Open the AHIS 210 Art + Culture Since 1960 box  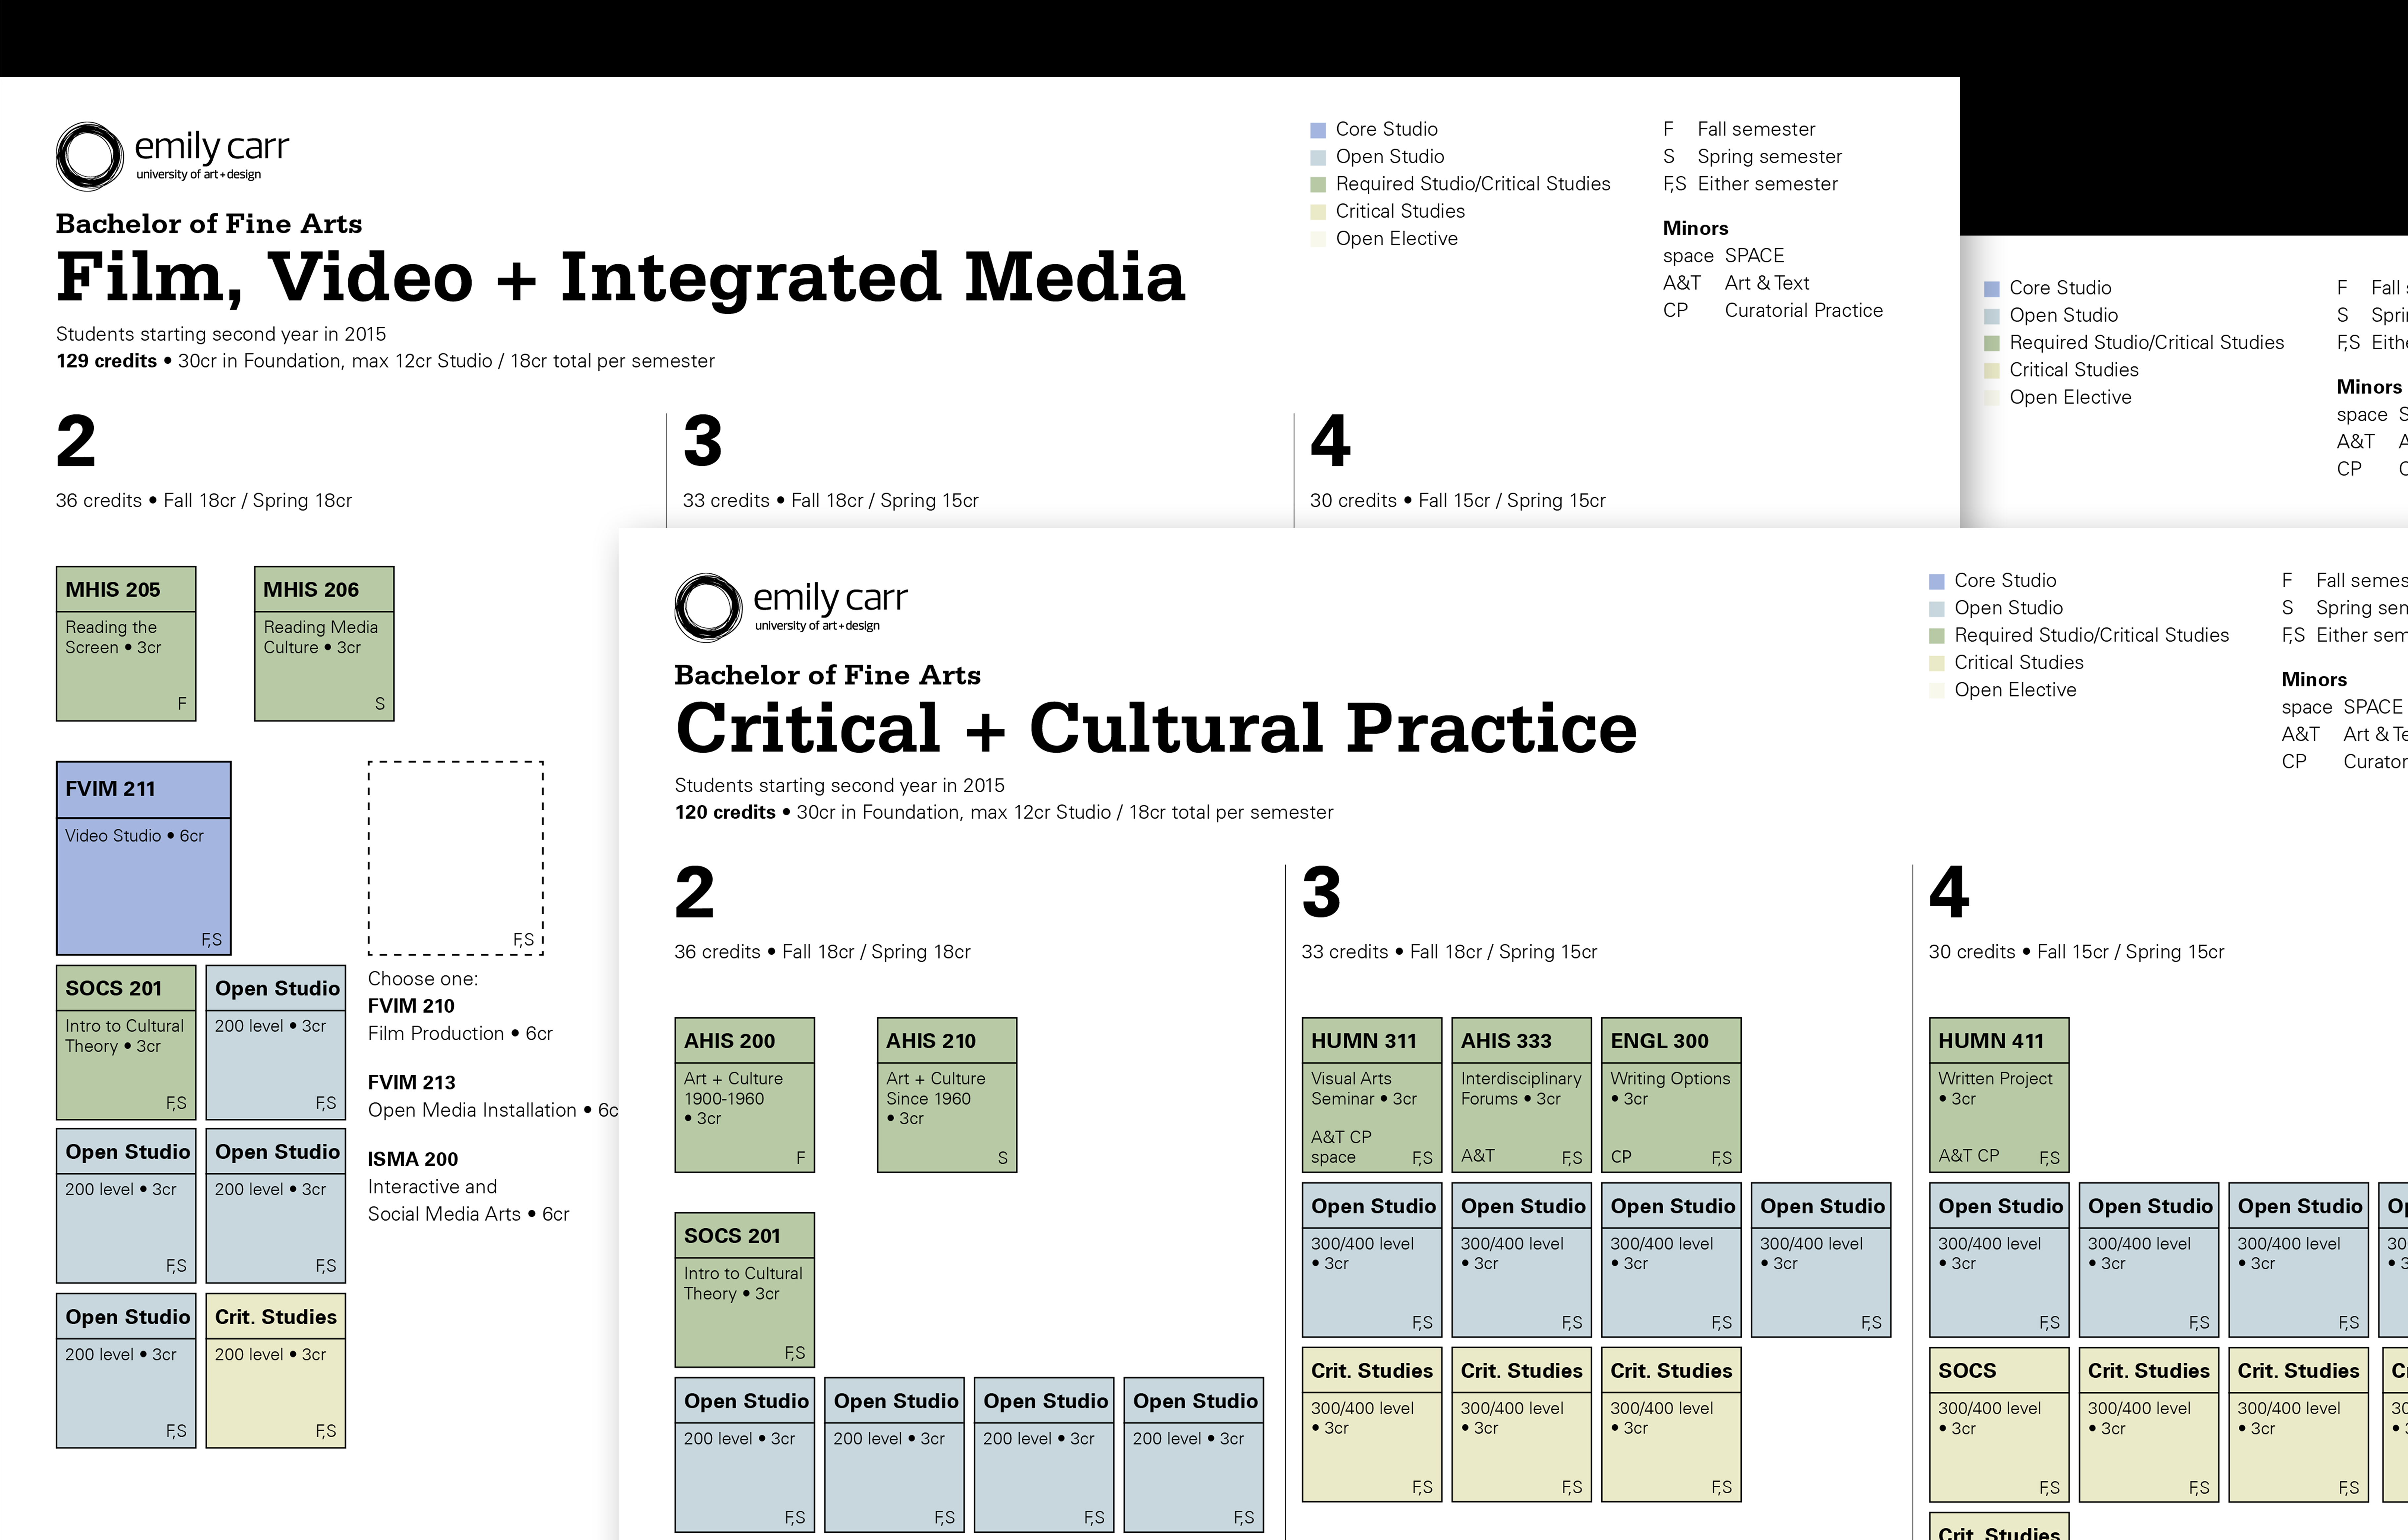pos(947,1095)
